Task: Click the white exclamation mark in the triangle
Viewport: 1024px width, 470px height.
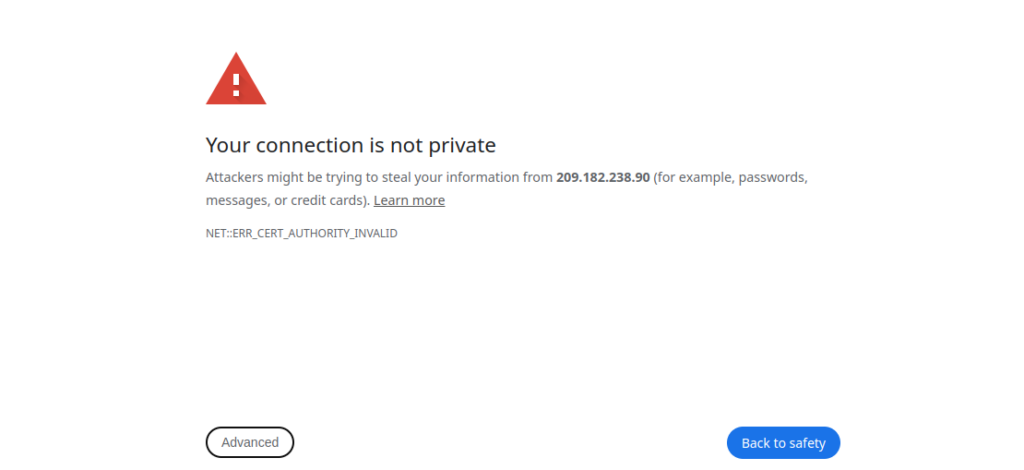Action: pos(236,82)
